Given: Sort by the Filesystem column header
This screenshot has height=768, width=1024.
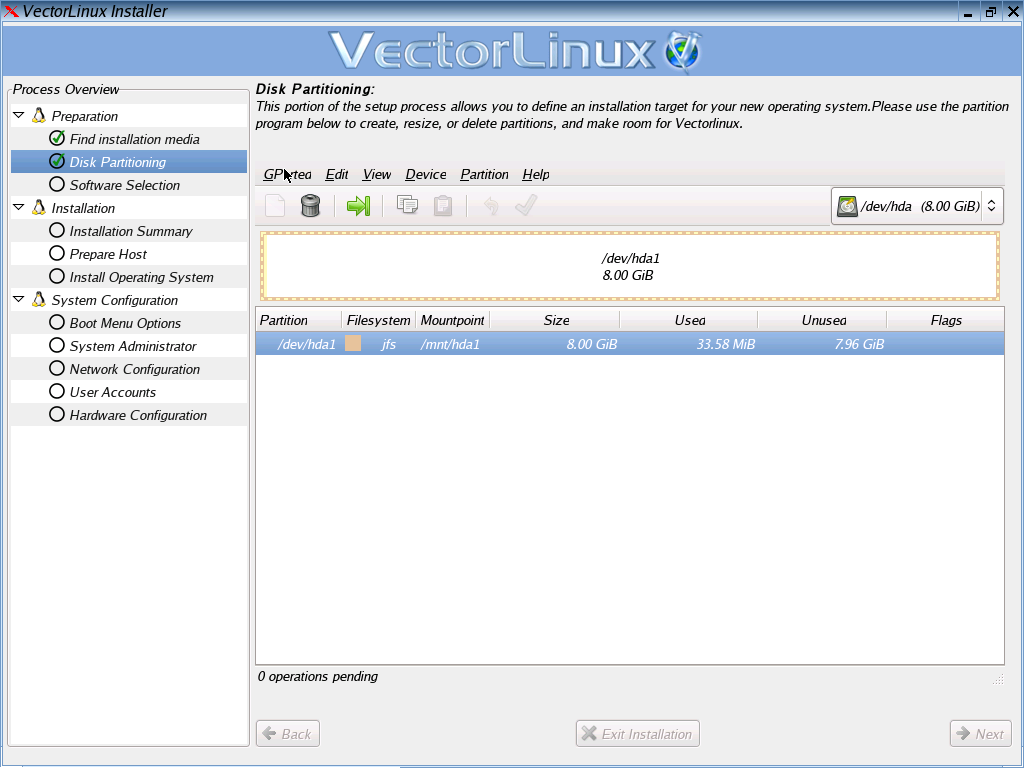Looking at the screenshot, I should pyautogui.click(x=379, y=320).
